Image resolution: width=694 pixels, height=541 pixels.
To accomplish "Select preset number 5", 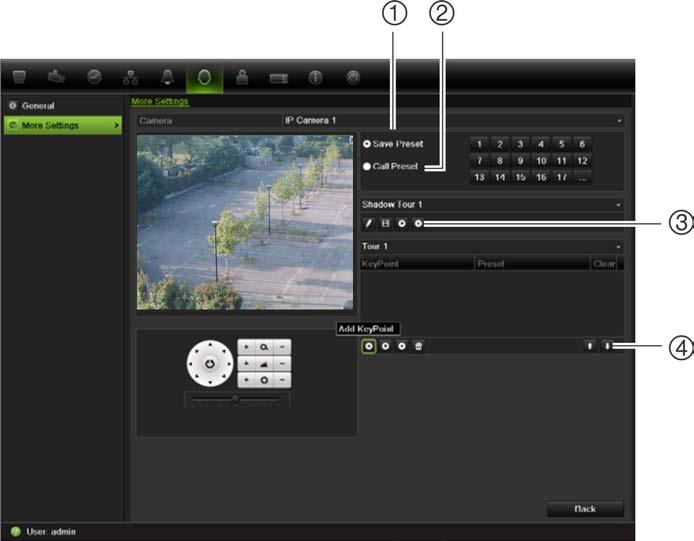I will [x=561, y=144].
